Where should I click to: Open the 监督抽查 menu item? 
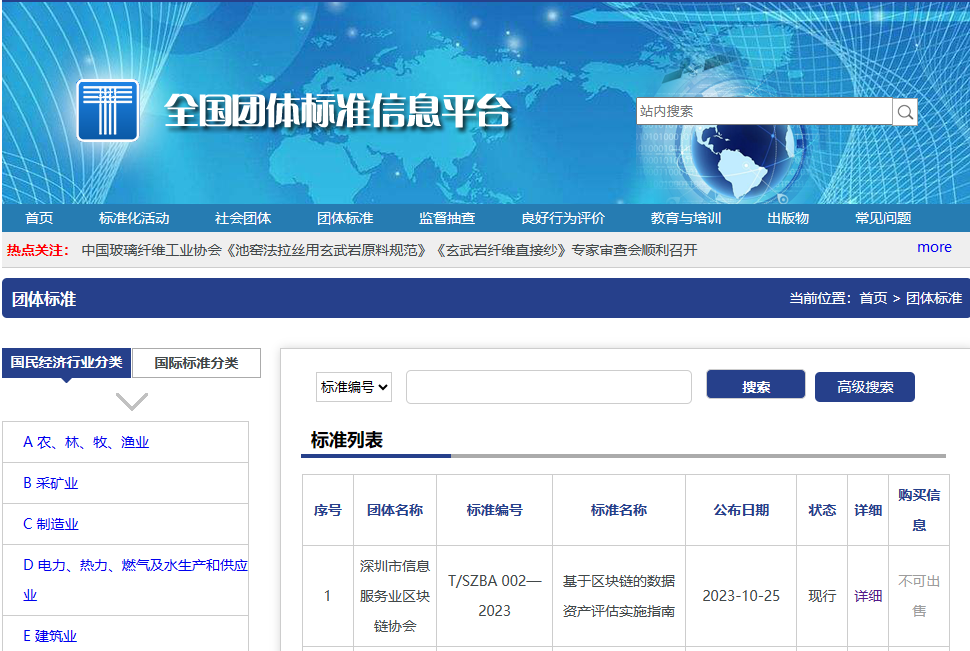click(x=447, y=217)
